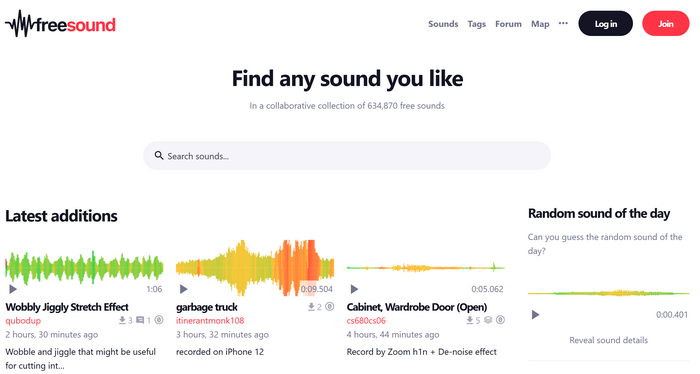Viewport: 700px width, 374px height.
Task: Click download icon on Wobbly Jiggly Stretch Effect
Action: pyautogui.click(x=122, y=320)
